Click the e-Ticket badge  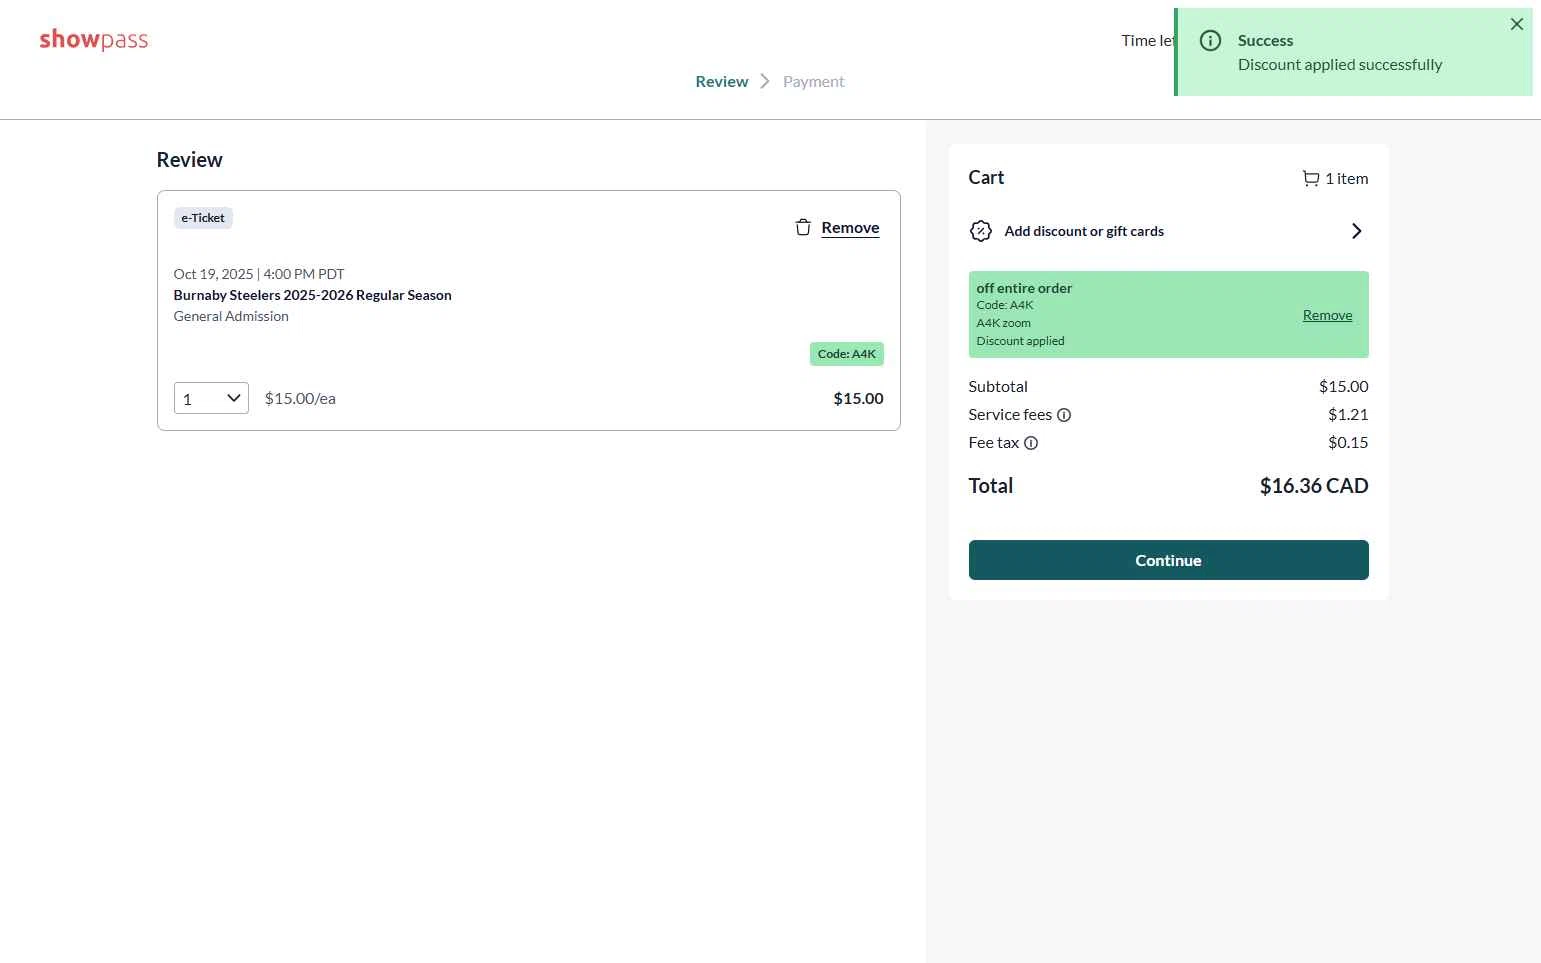[203, 218]
